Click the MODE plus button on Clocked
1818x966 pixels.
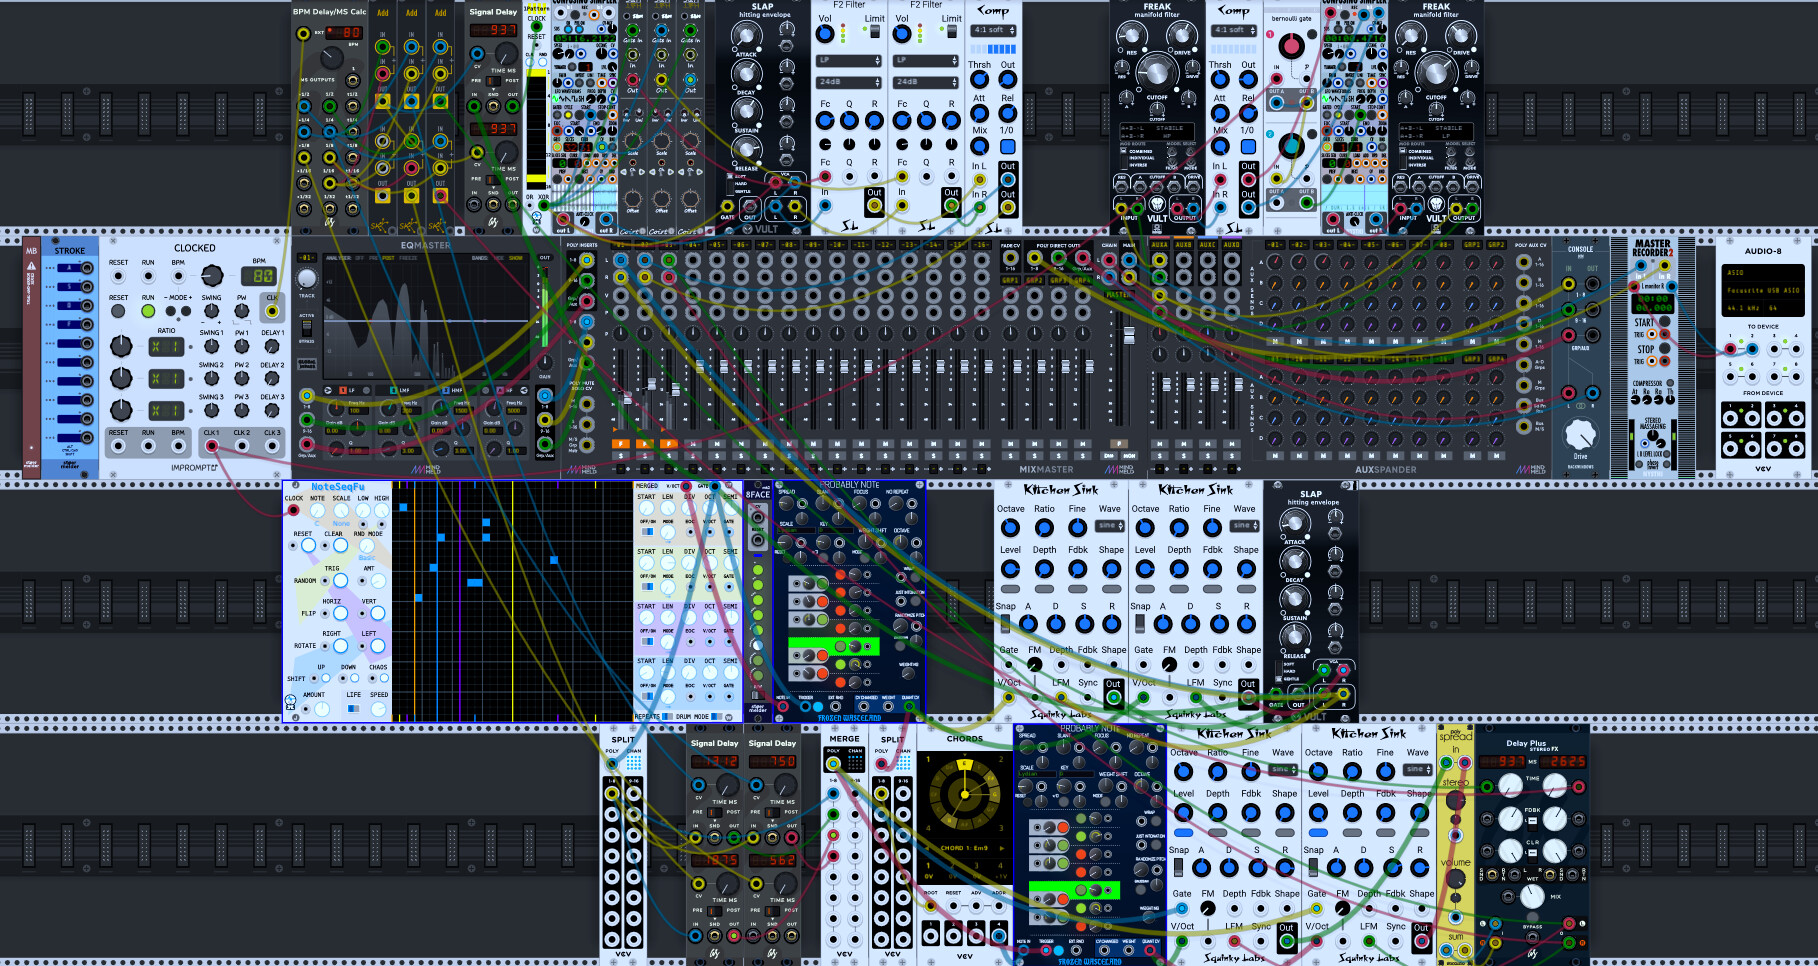tap(186, 311)
